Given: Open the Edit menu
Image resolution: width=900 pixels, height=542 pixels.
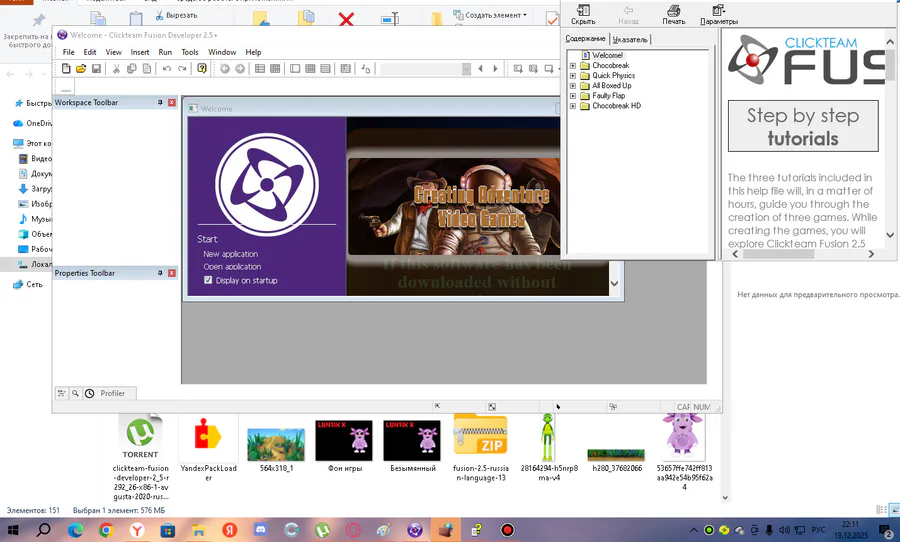Looking at the screenshot, I should (90, 52).
